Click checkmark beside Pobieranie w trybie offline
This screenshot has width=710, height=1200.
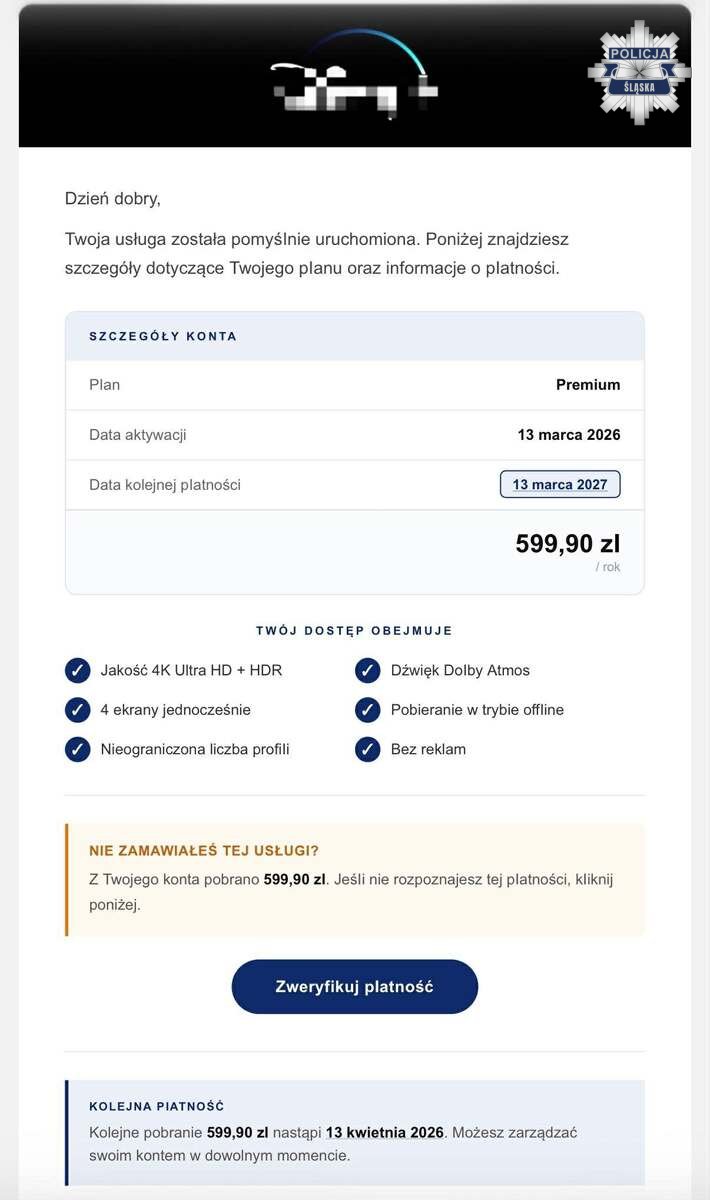click(x=368, y=710)
